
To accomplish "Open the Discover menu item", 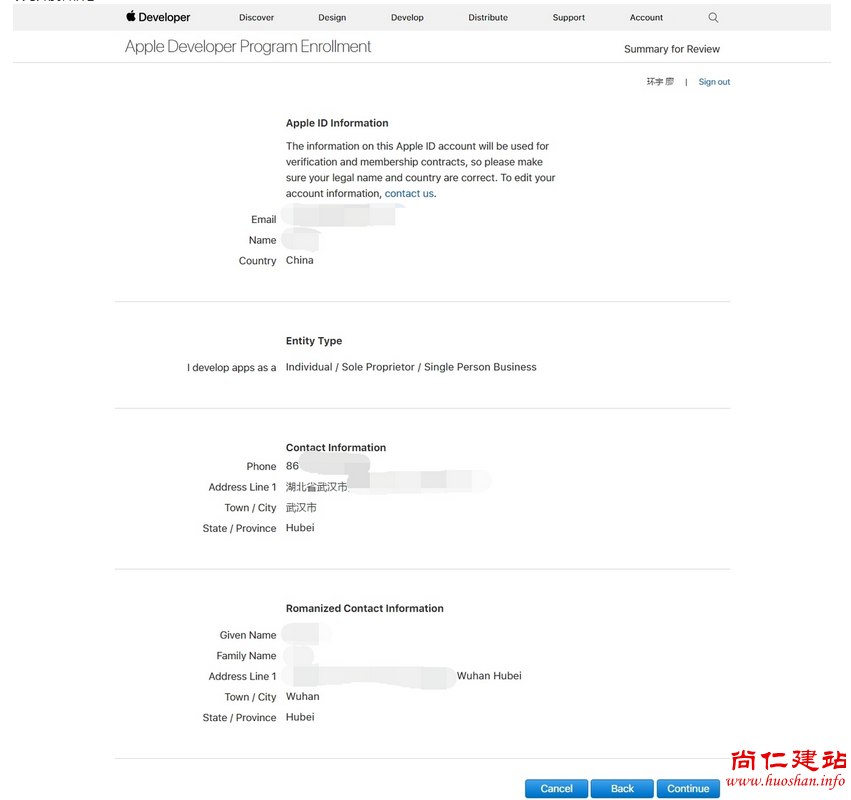I will point(256,18).
